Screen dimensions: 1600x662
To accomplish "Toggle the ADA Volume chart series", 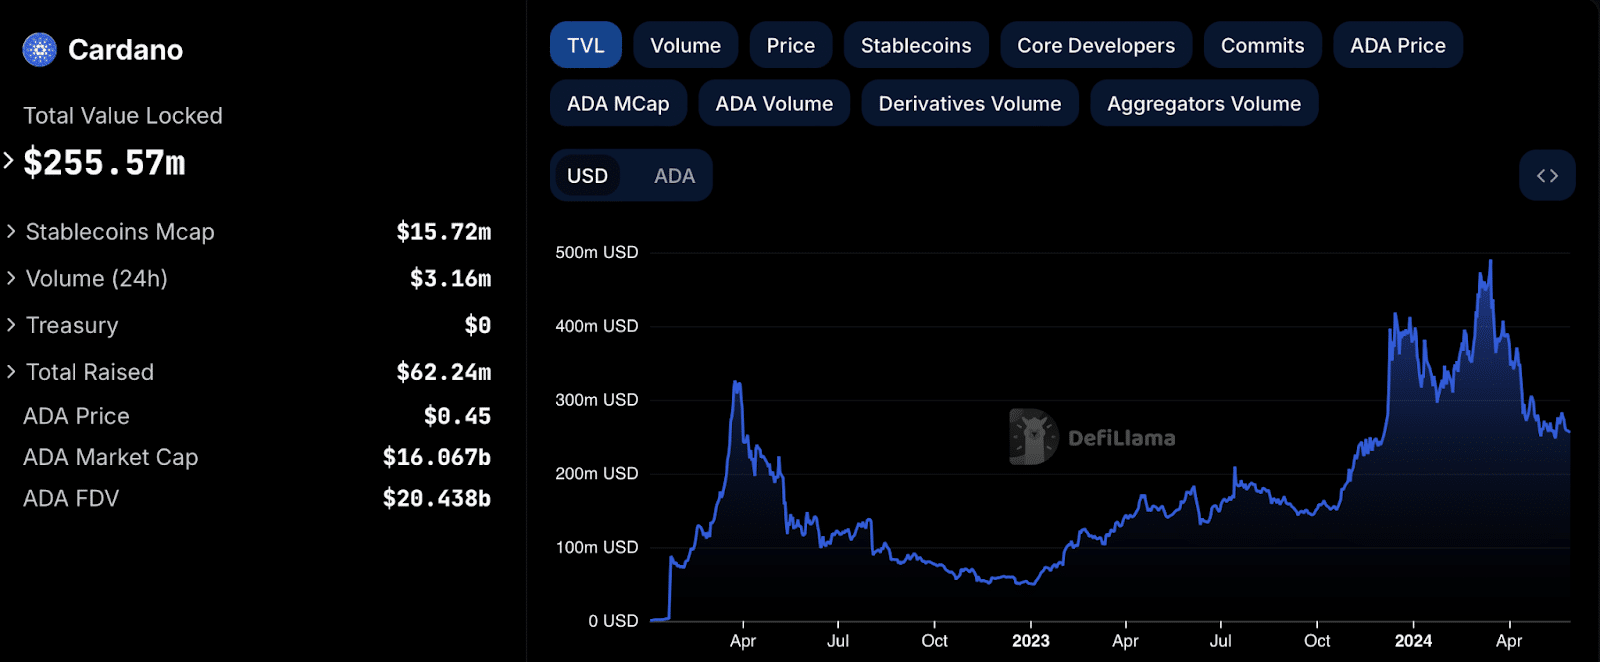I will tap(774, 103).
